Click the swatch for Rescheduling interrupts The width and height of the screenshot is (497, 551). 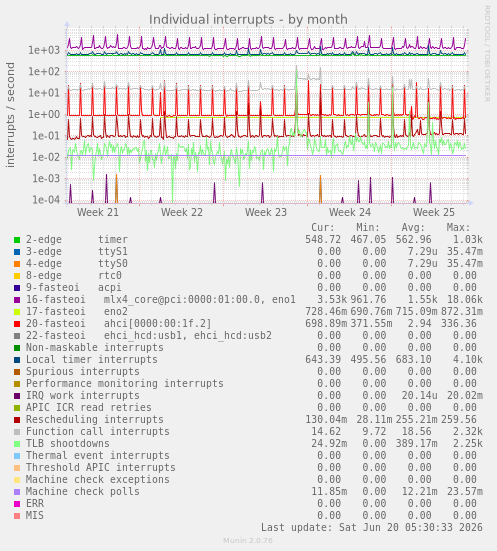[17, 420]
